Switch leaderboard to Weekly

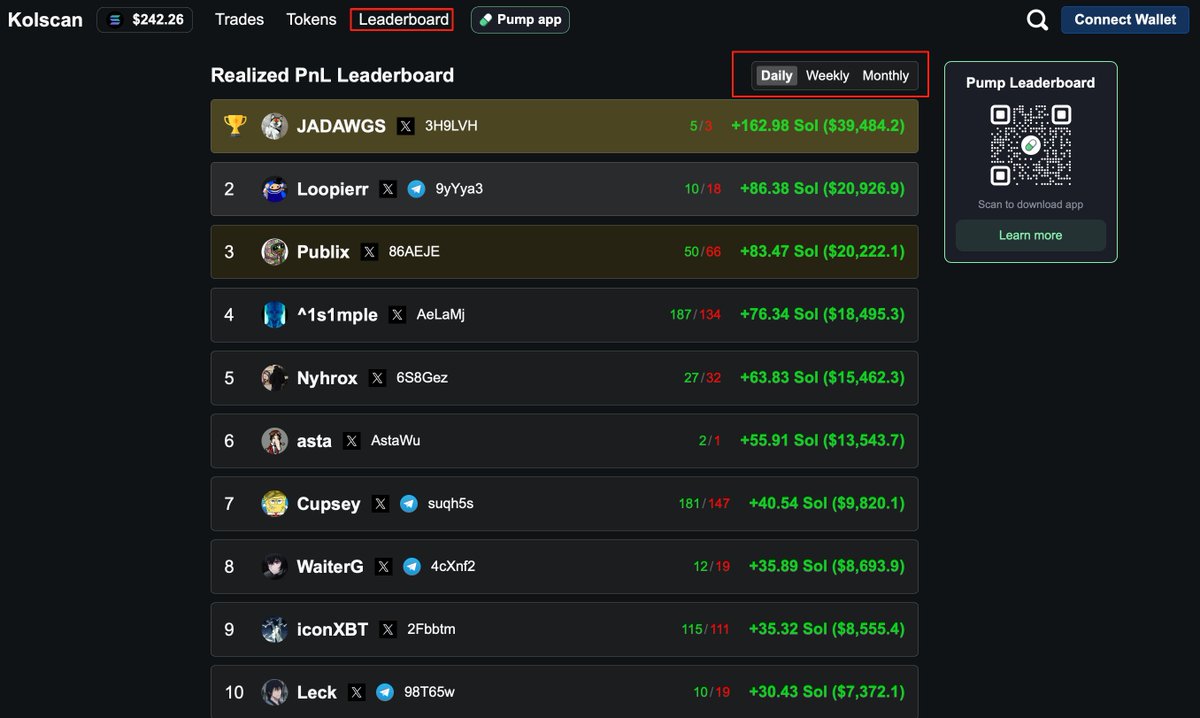[827, 76]
